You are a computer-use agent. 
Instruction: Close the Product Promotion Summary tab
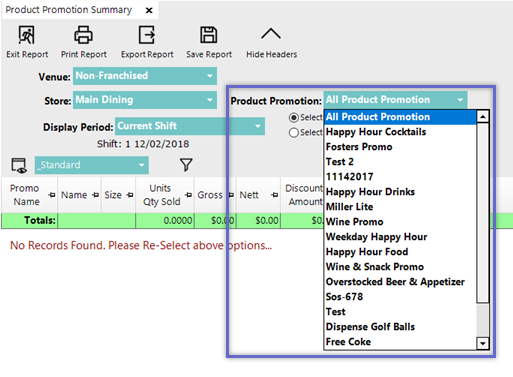click(149, 10)
